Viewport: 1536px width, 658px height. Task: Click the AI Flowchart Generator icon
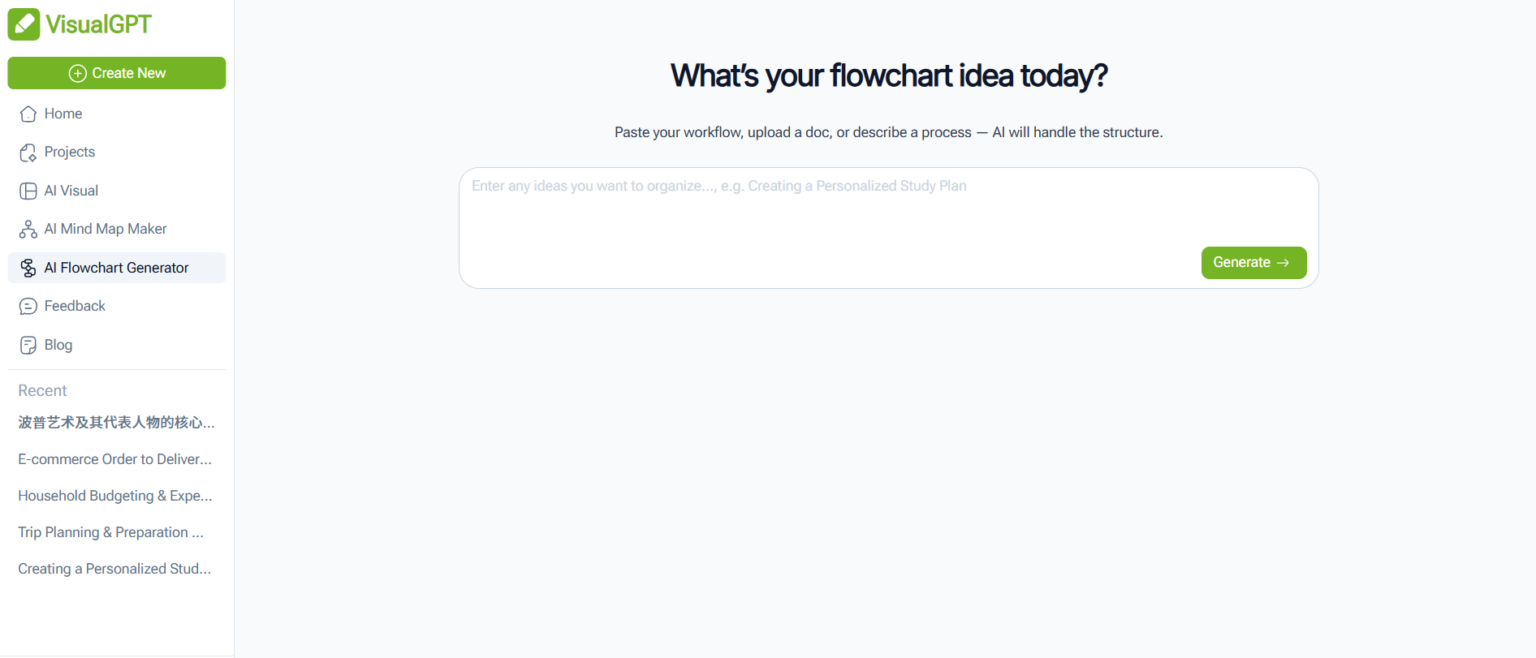click(x=28, y=267)
